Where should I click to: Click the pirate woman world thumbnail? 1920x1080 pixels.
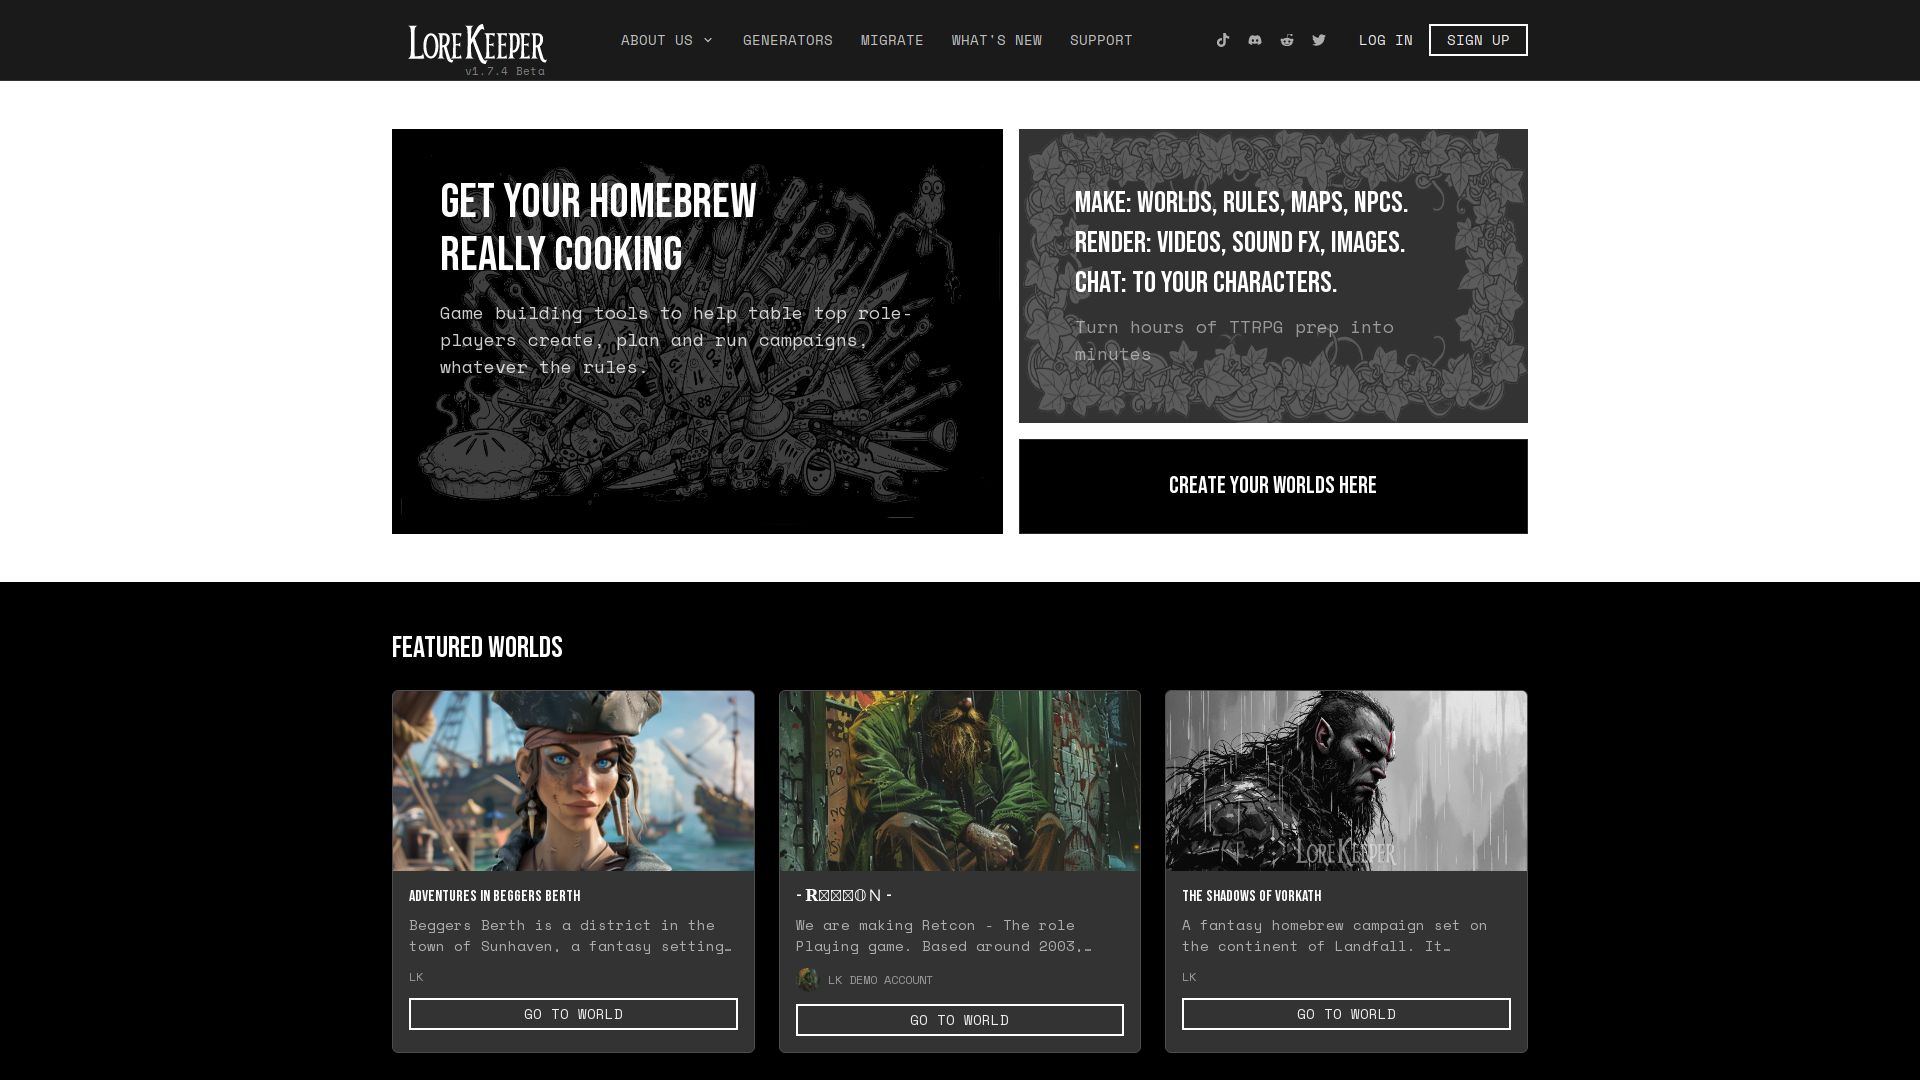[573, 780]
